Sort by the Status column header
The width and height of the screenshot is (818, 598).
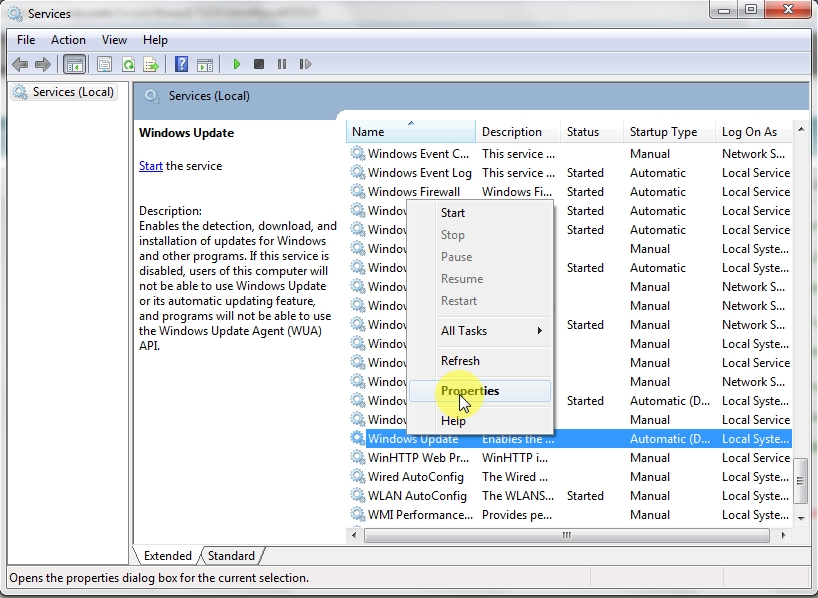[592, 131]
